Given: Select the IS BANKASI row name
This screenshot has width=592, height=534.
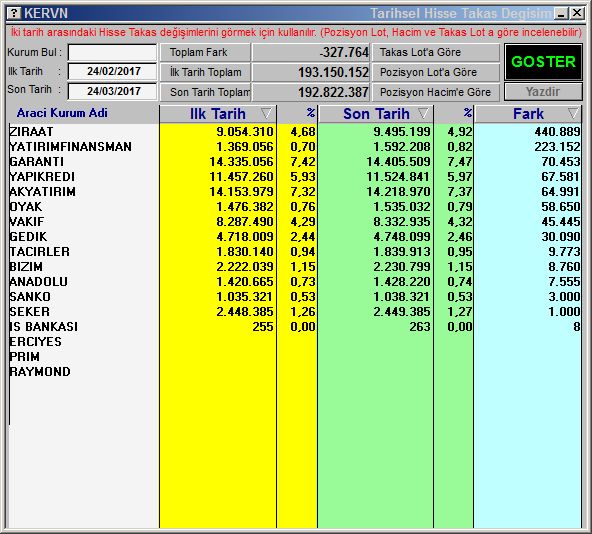Looking at the screenshot, I should pyautogui.click(x=44, y=327).
